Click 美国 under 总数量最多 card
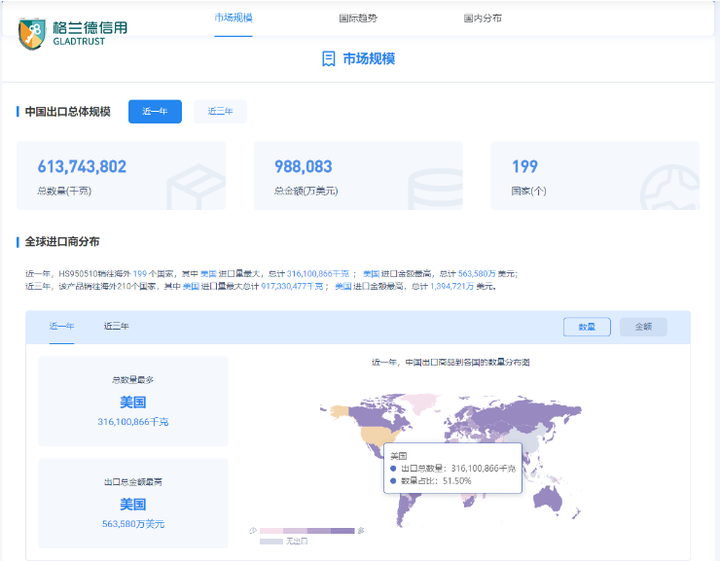 coord(133,402)
